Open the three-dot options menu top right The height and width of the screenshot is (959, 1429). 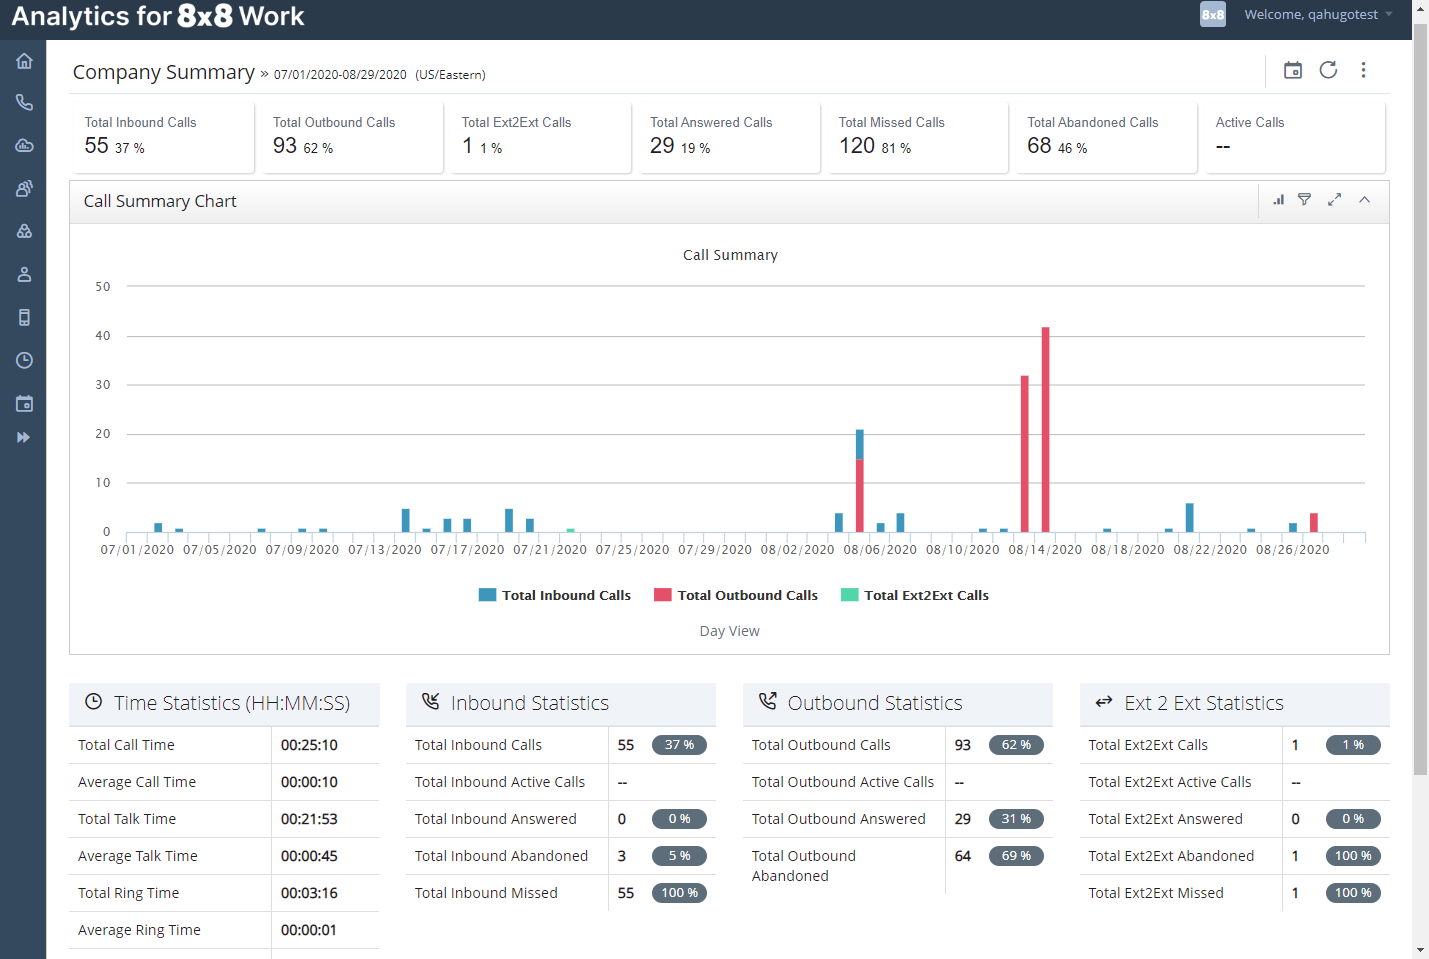(1364, 70)
